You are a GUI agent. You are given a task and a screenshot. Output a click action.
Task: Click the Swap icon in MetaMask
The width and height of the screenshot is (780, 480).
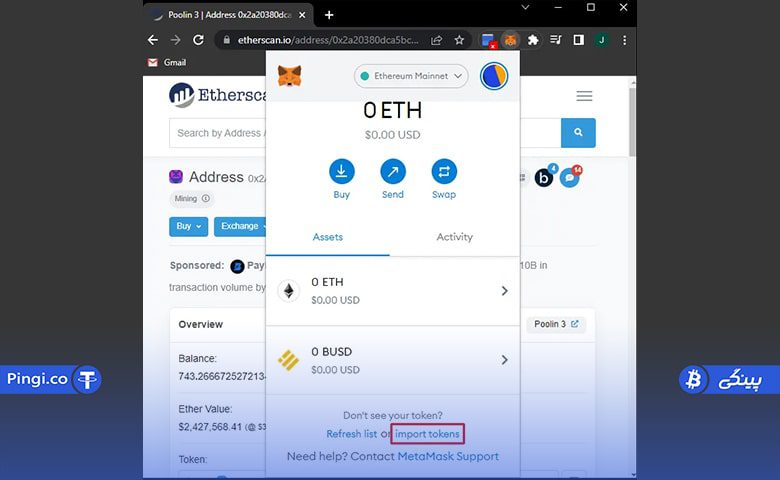(x=444, y=172)
